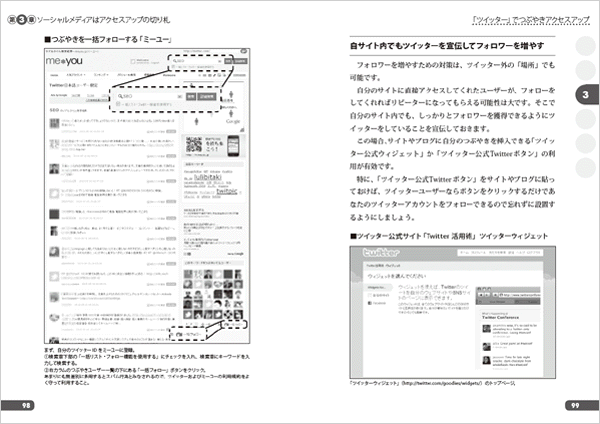Click the white top navigation bar on the Twitter page

500,253
